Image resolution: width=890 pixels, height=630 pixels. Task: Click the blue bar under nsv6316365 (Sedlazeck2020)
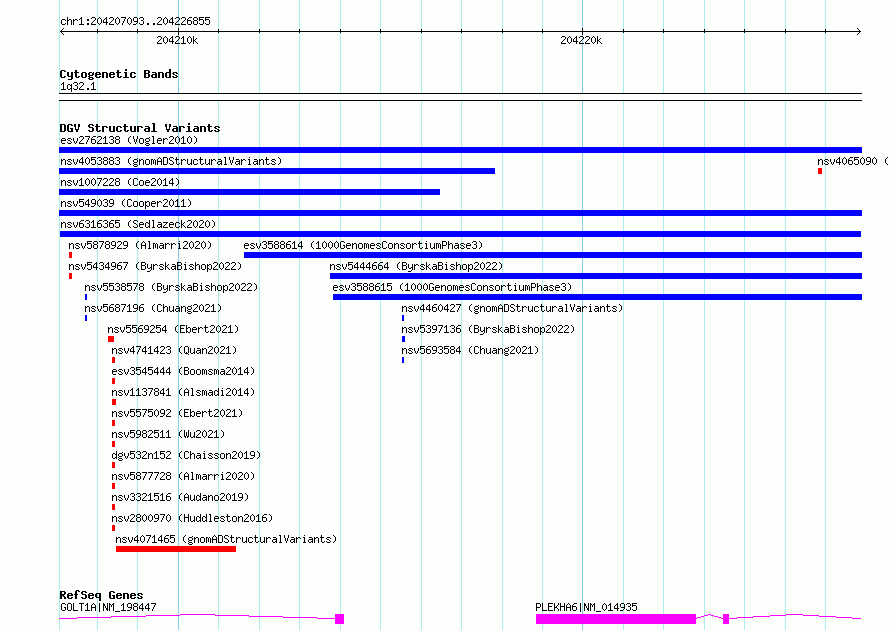tap(460, 234)
